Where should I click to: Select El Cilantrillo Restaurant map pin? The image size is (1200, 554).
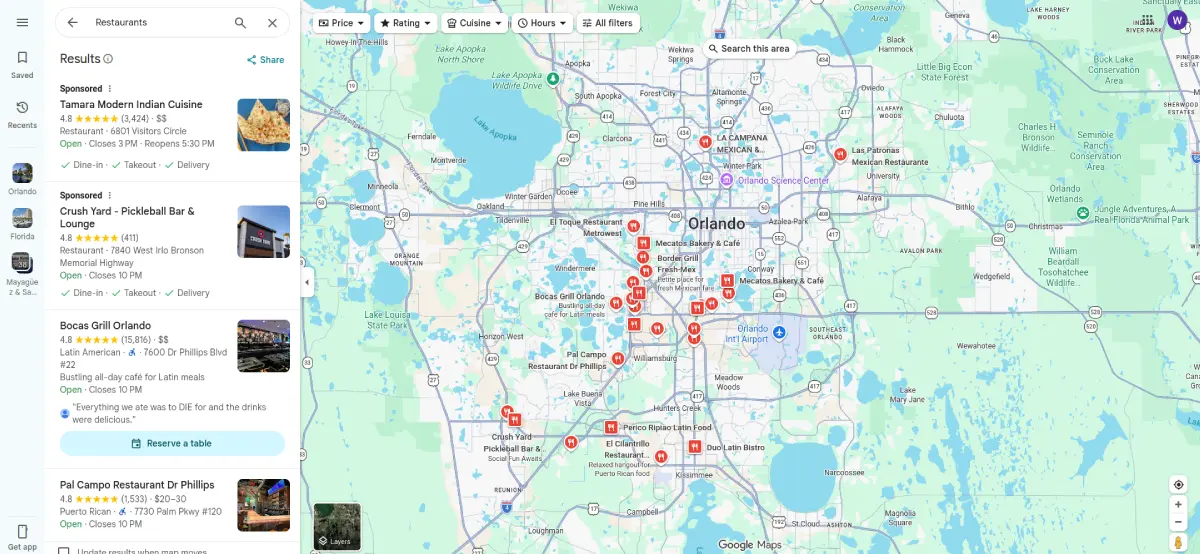tap(661, 456)
